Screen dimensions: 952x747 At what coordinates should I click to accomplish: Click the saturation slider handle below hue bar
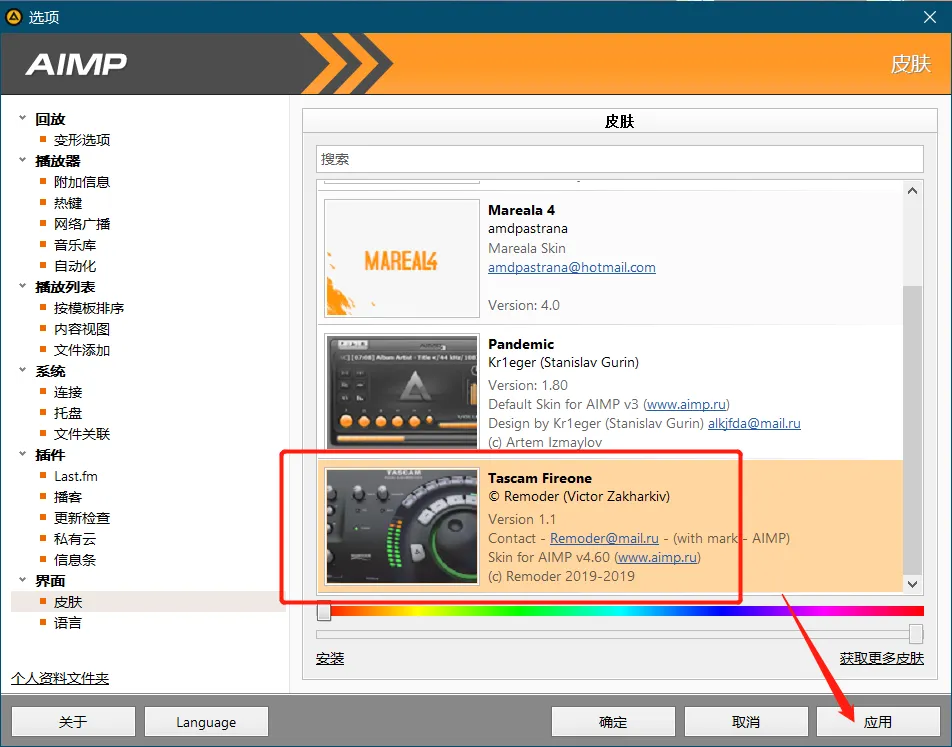pos(916,634)
